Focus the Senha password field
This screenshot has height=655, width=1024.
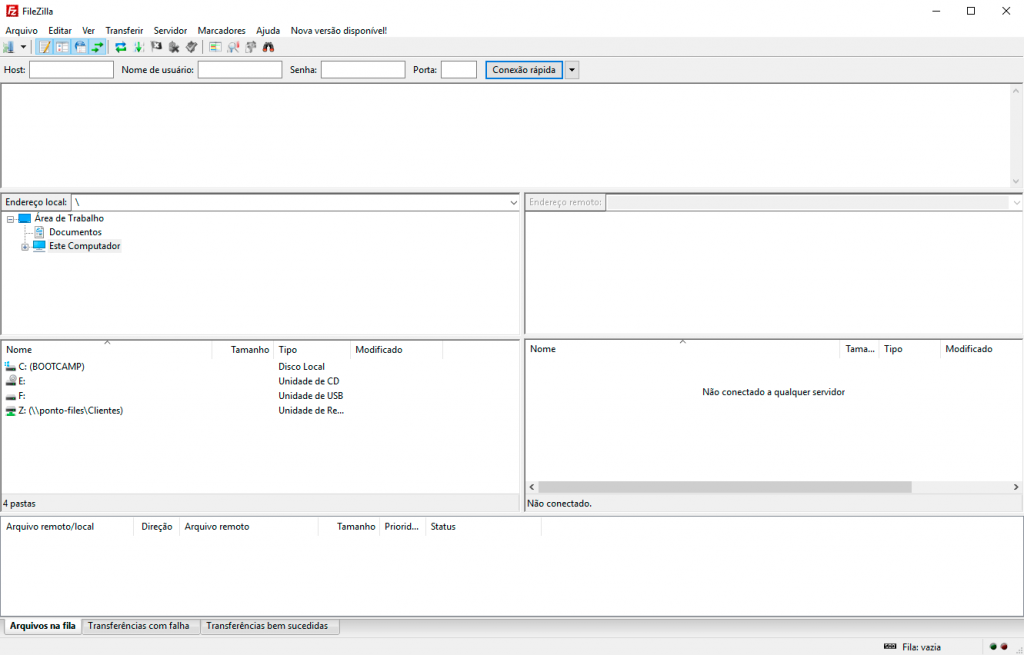(x=363, y=70)
